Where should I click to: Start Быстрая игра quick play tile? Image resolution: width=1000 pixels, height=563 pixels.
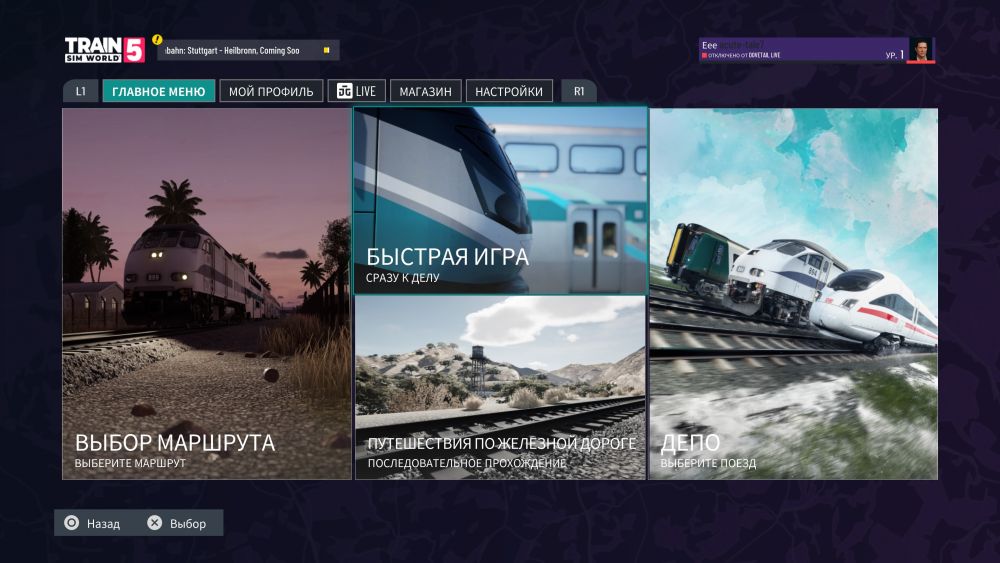point(500,201)
